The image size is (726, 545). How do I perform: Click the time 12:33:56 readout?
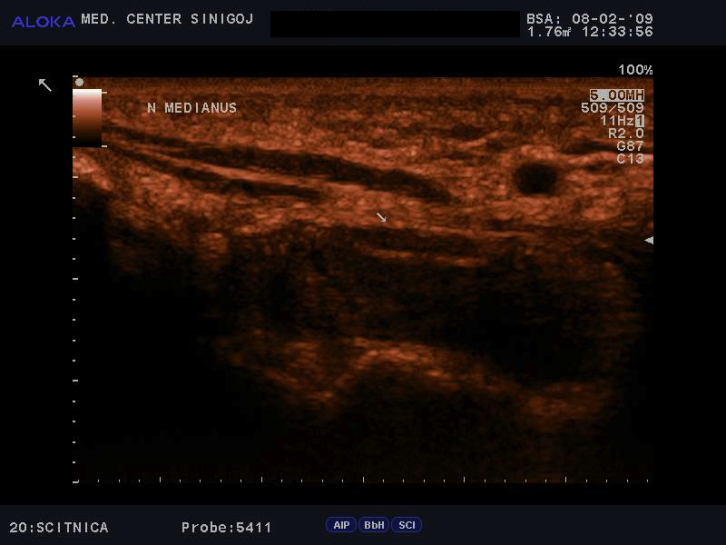tap(617, 32)
